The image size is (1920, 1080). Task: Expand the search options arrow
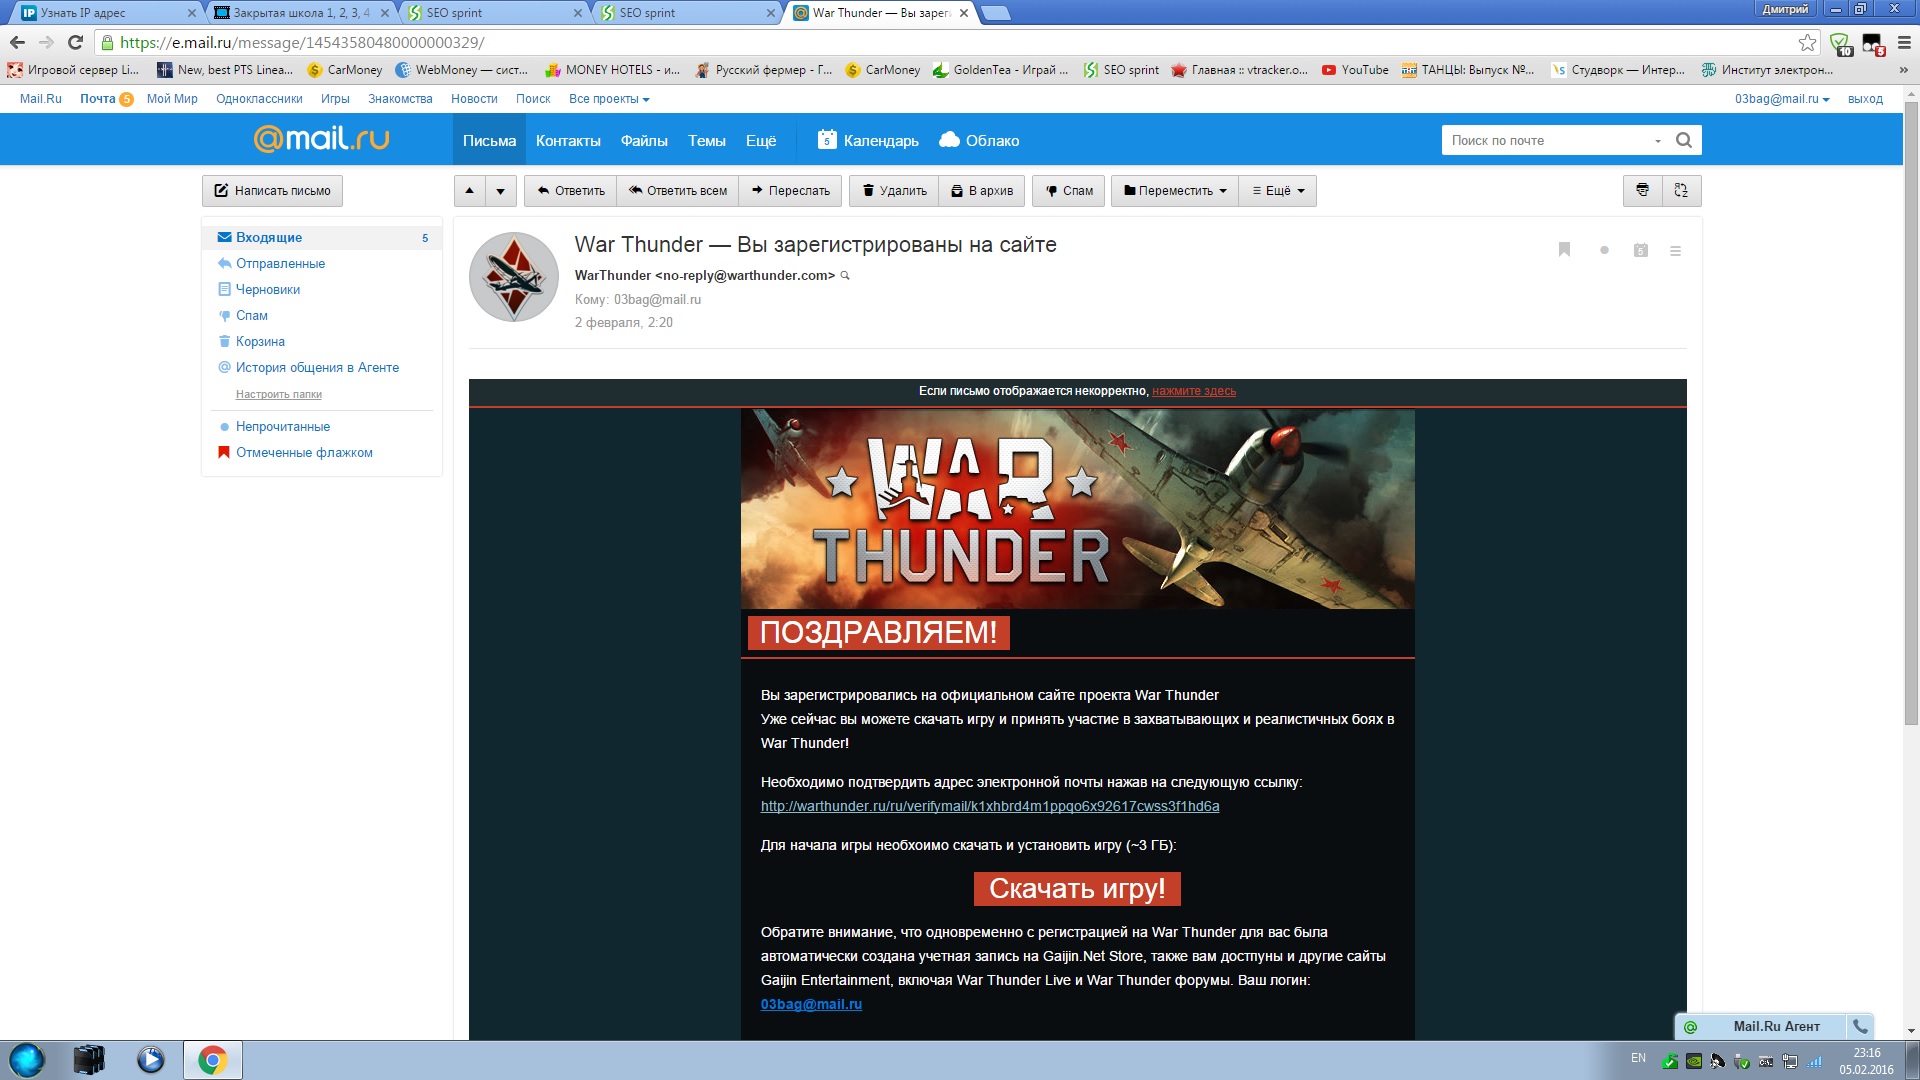tap(1658, 141)
